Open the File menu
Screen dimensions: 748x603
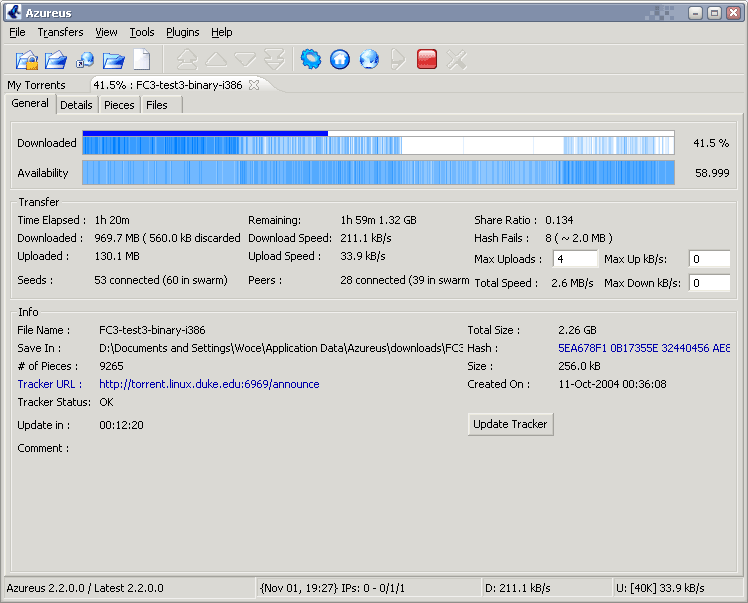tap(17, 32)
